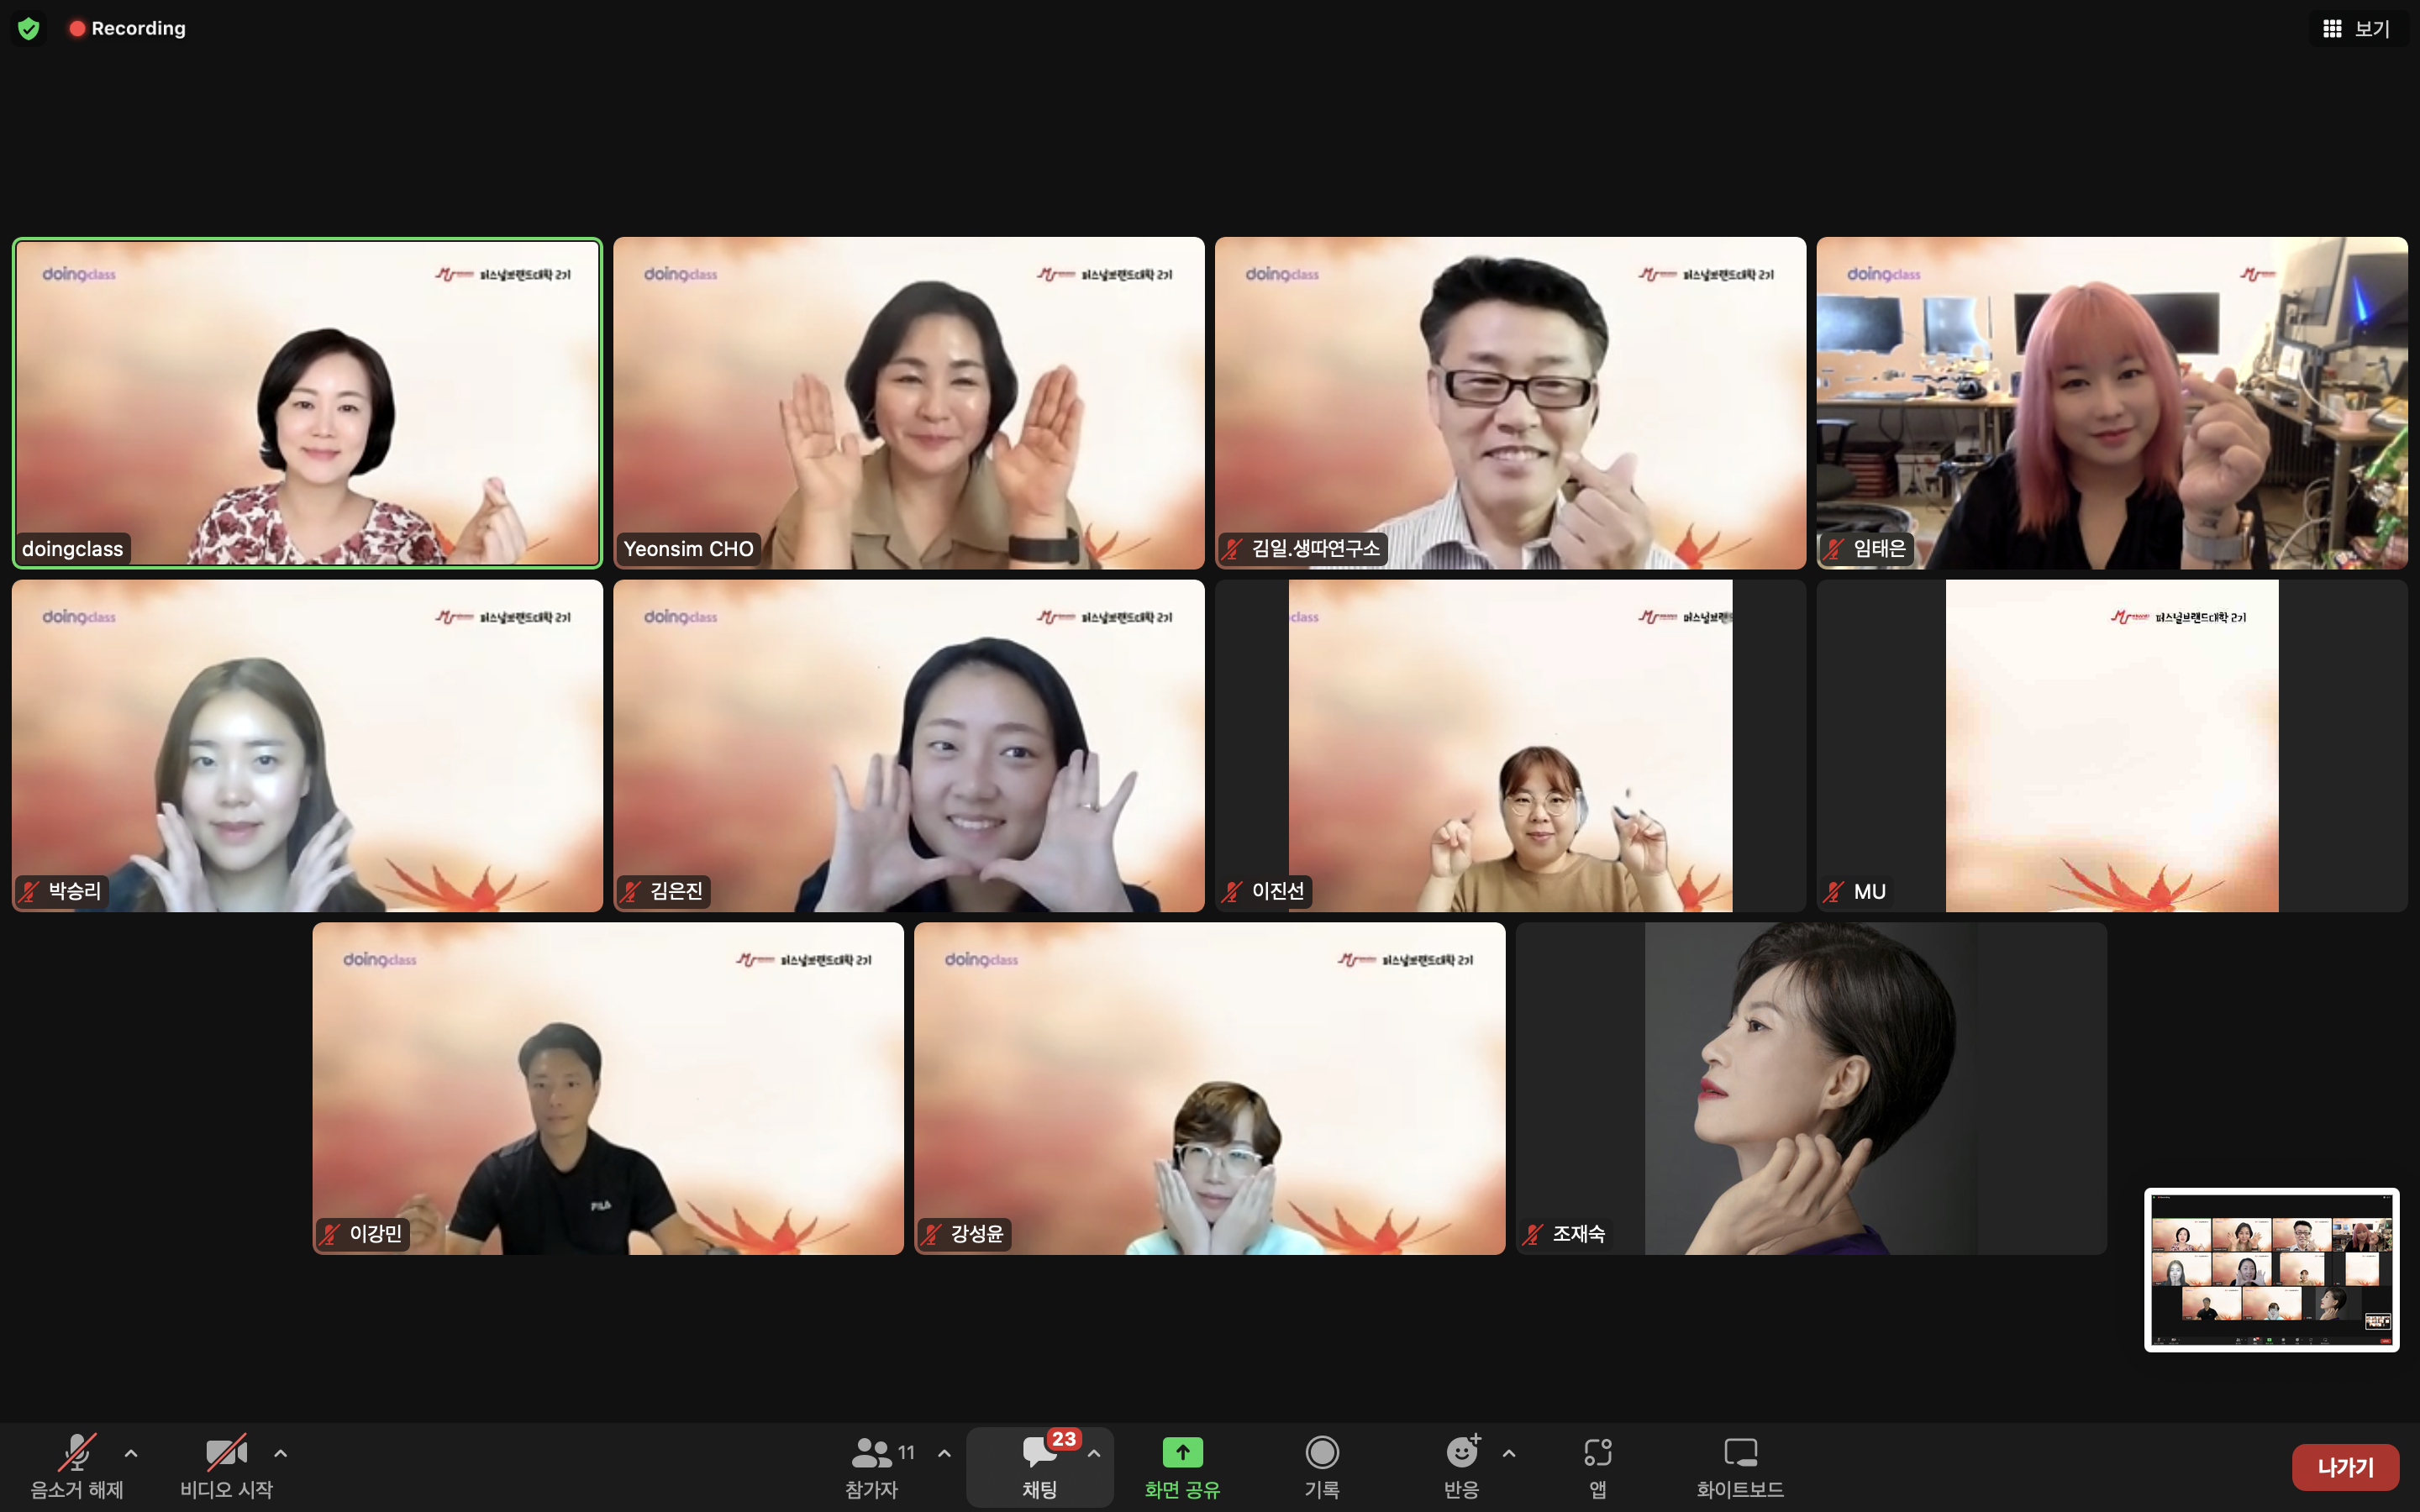Expand the arrow next to chat button

coord(1094,1453)
